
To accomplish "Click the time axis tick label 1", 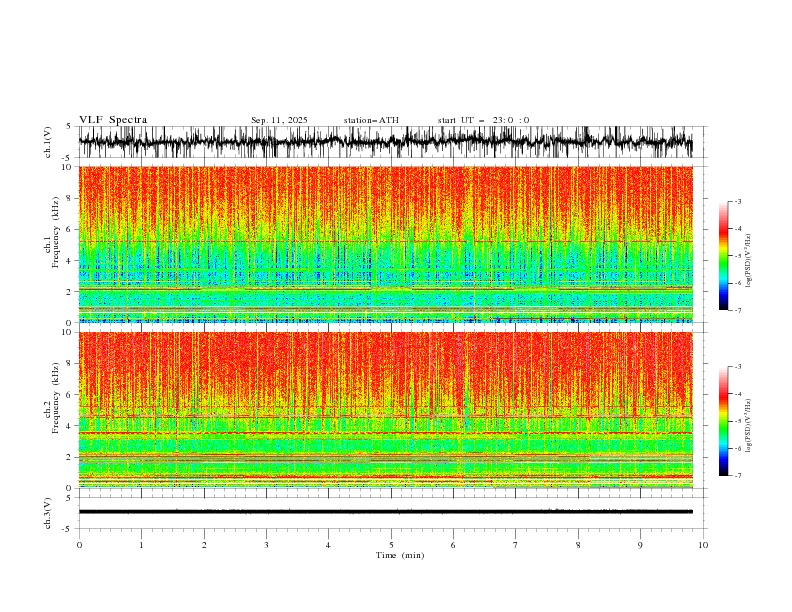I will 141,545.
